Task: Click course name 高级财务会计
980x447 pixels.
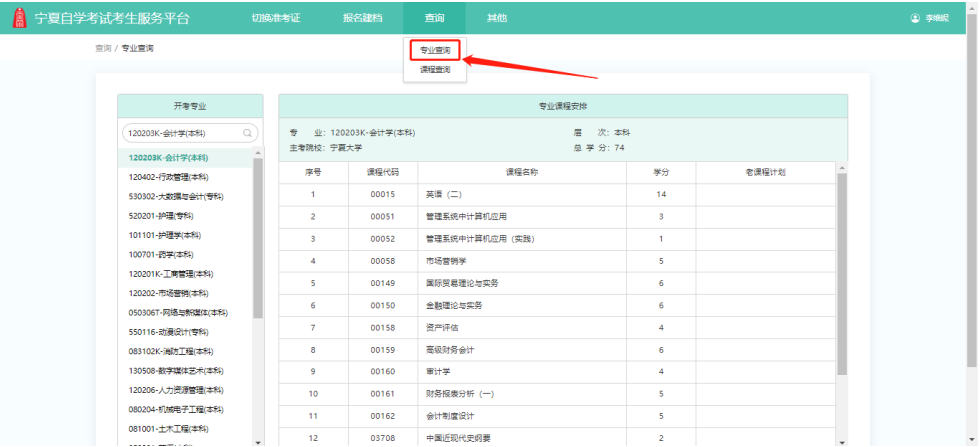Action: (449, 349)
